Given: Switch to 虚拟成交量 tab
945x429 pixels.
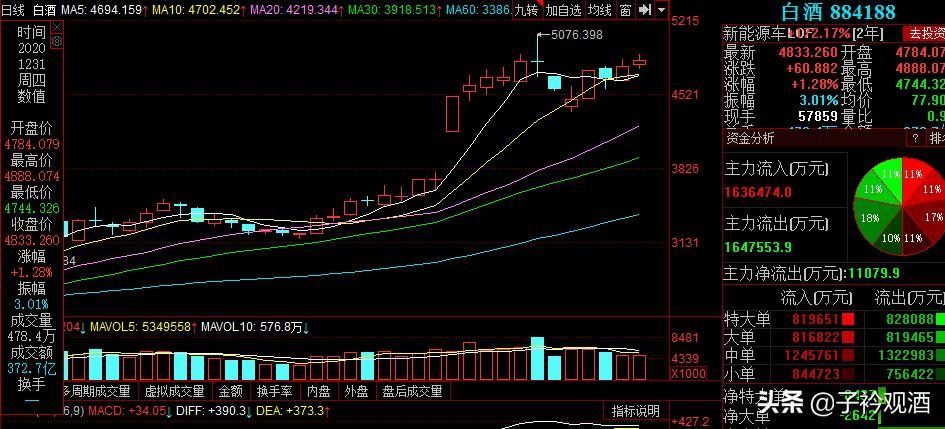Looking at the screenshot, I should click(x=175, y=391).
